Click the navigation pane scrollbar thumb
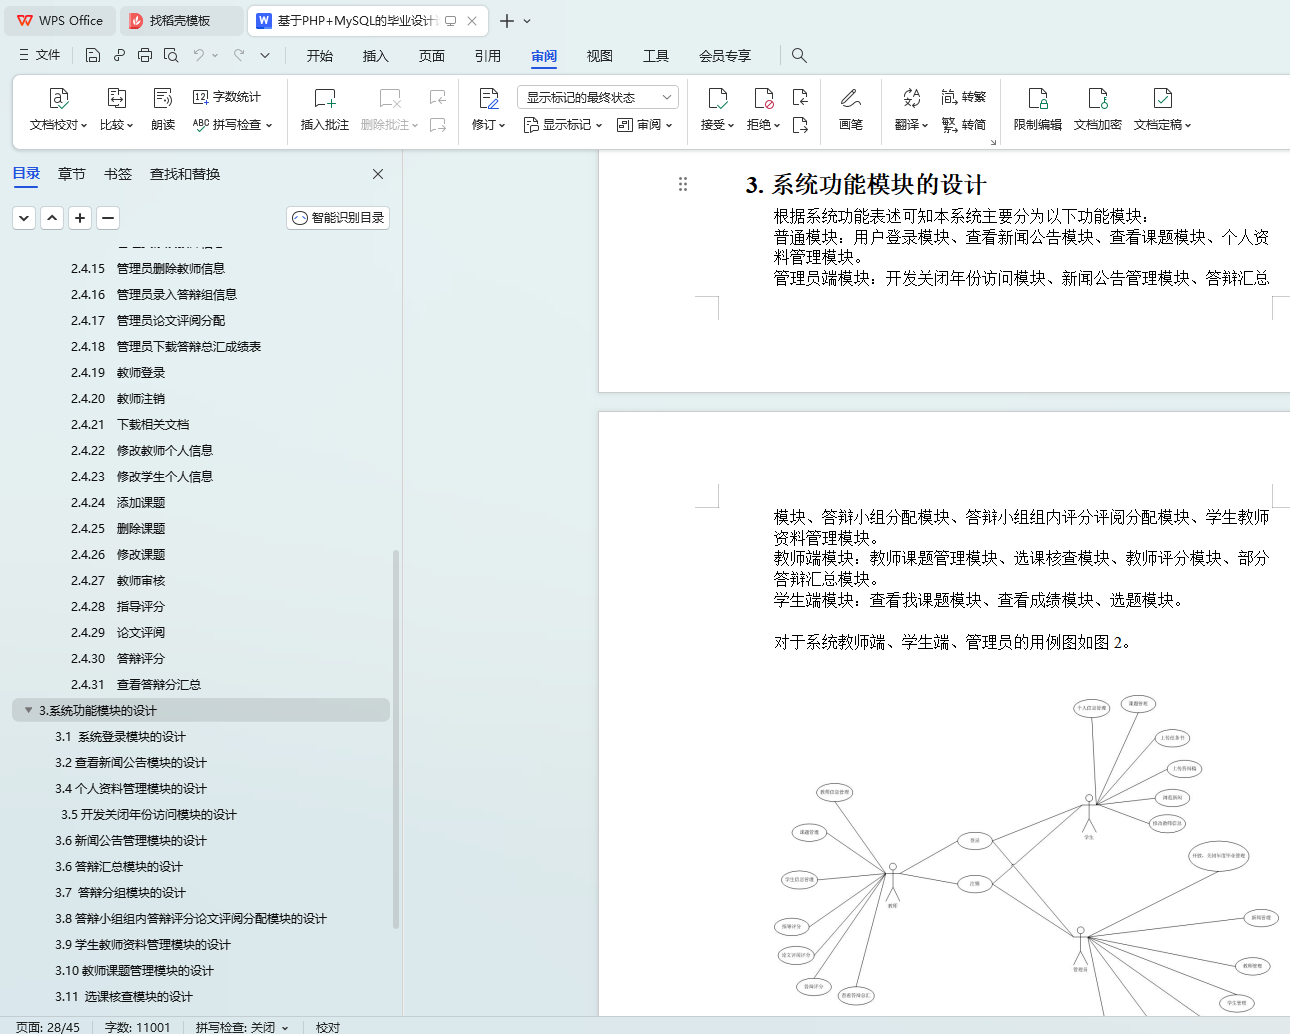 point(396,740)
